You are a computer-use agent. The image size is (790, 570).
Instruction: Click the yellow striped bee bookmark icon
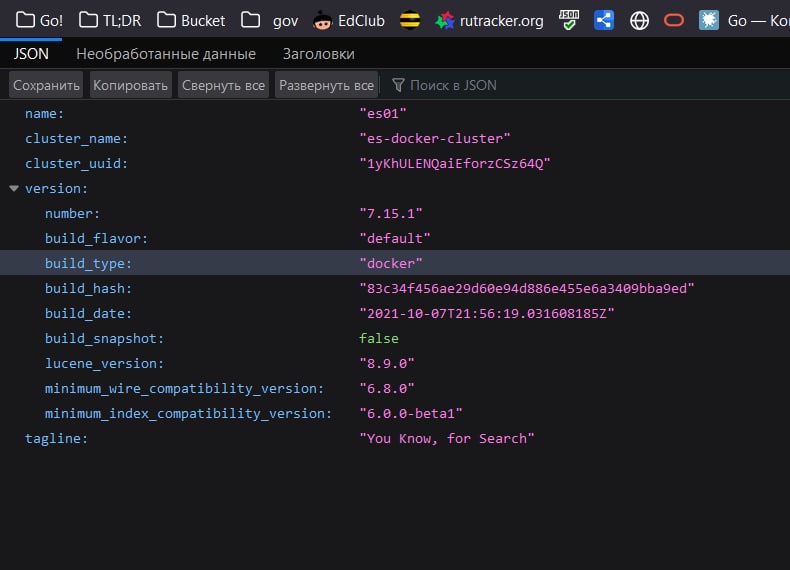tap(410, 20)
